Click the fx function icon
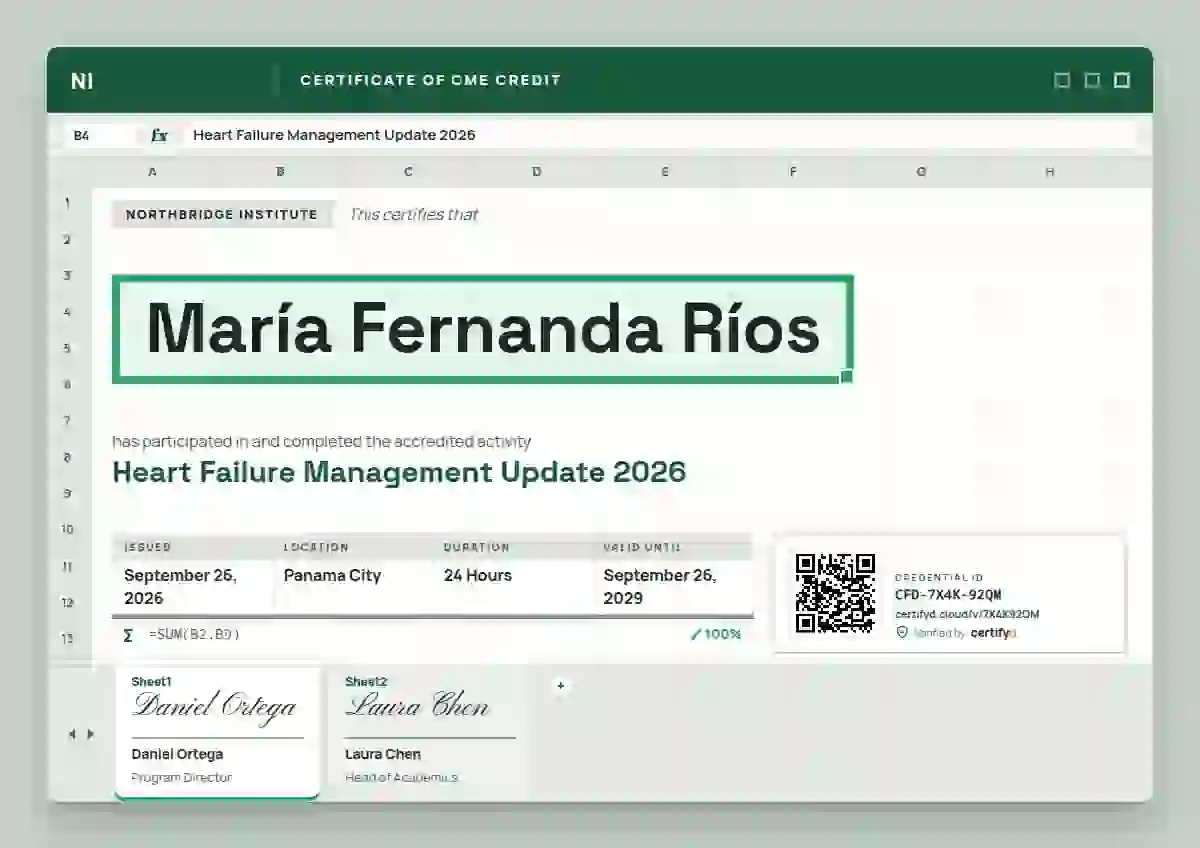Screen dimensions: 1200x848 159,135
